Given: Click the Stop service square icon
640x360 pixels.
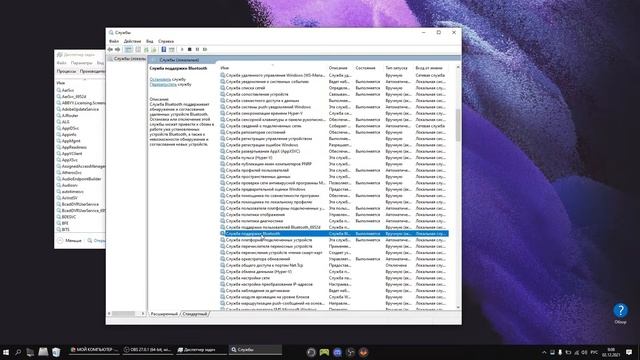Looking at the screenshot, I should pyautogui.click(x=189, y=49).
